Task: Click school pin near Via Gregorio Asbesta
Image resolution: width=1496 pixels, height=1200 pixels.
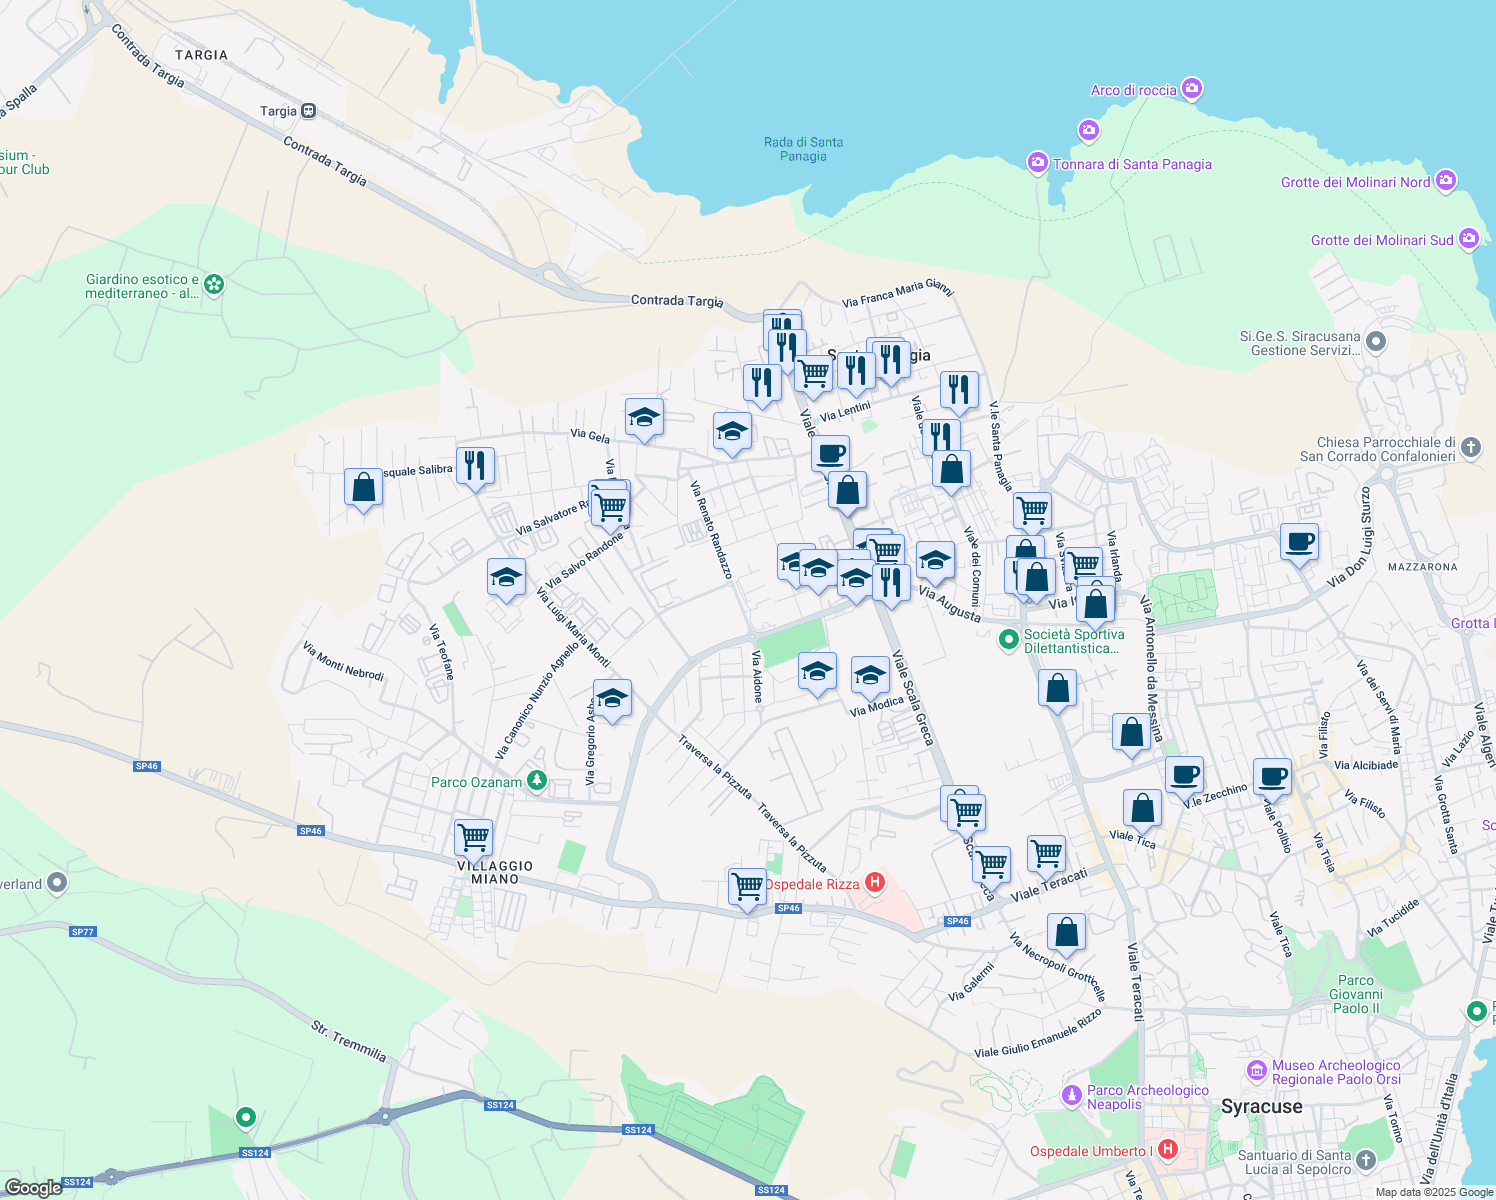Action: [x=612, y=699]
